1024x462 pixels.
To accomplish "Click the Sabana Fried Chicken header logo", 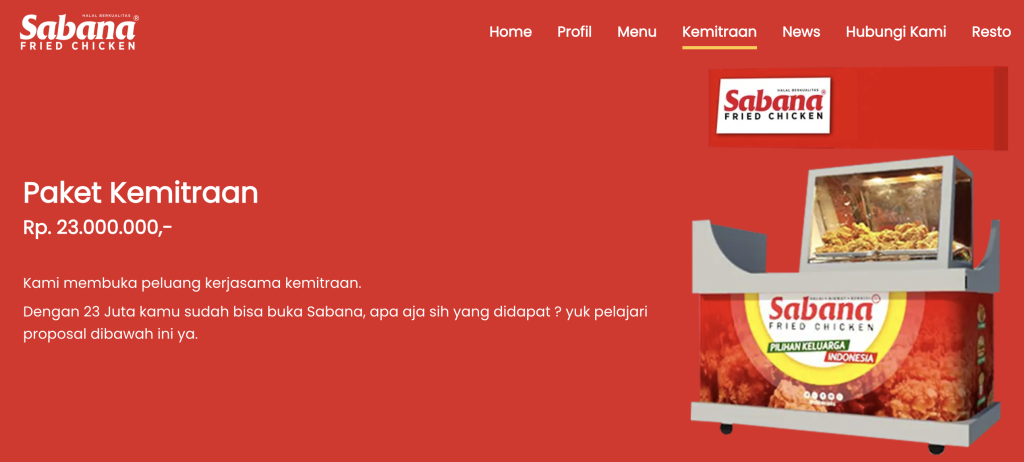I will point(79,32).
